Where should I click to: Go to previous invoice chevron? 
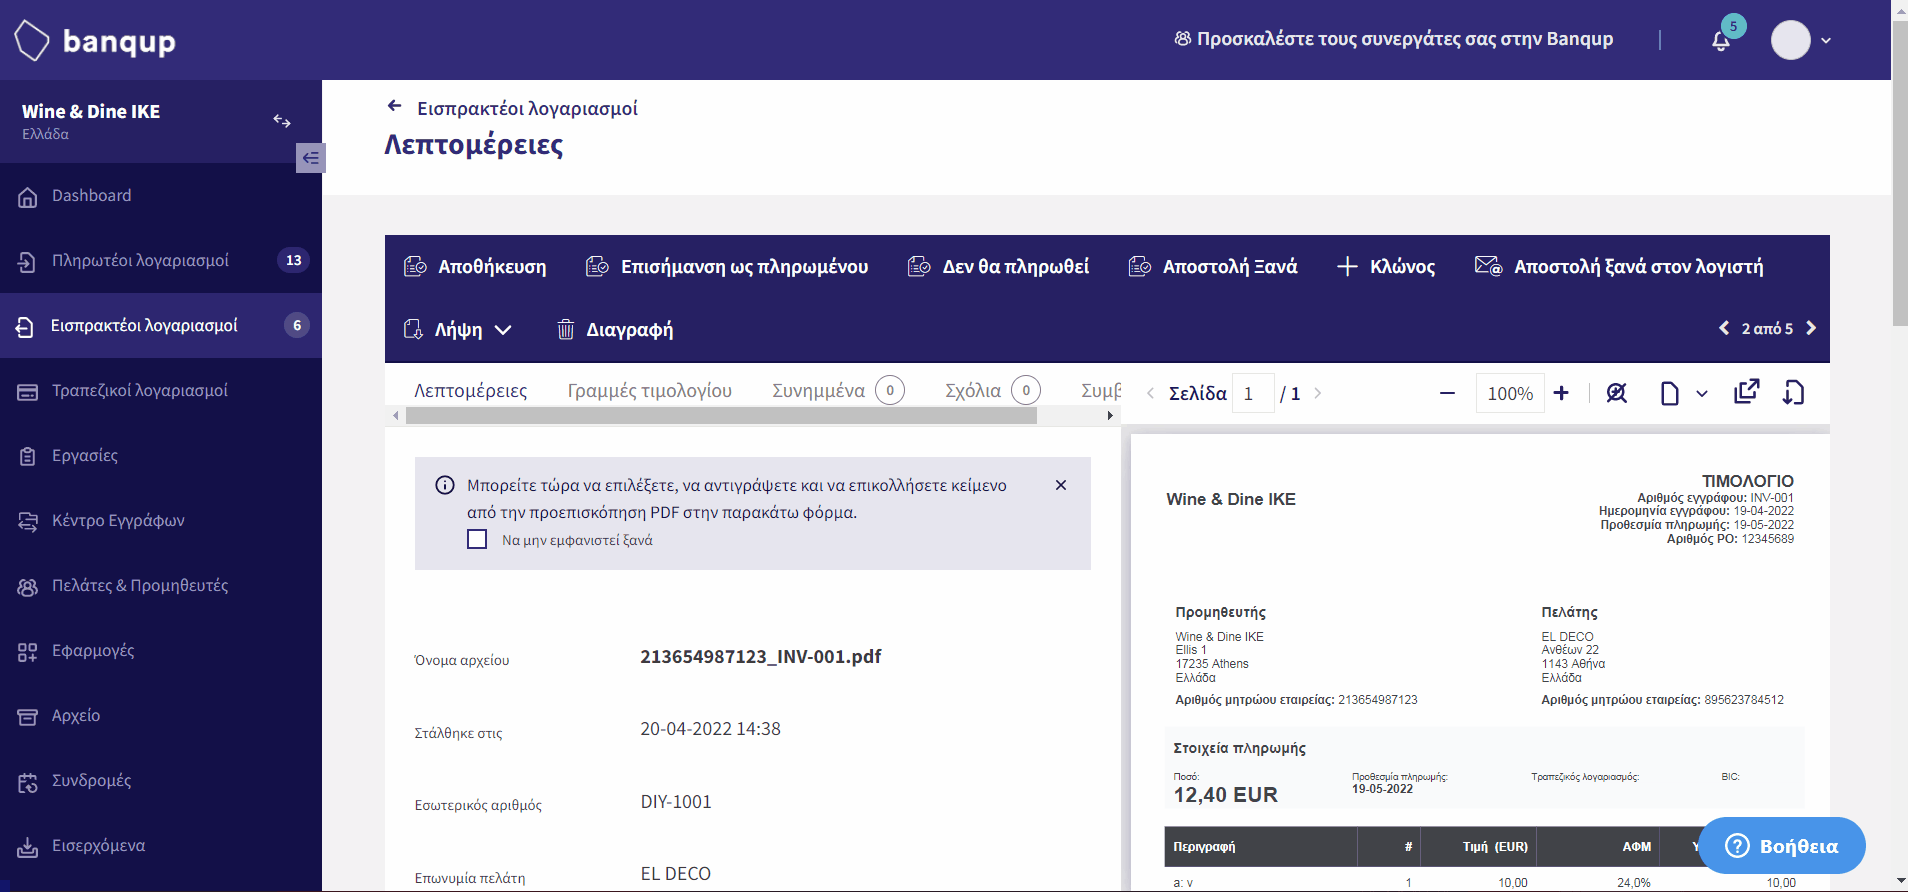(x=1724, y=328)
